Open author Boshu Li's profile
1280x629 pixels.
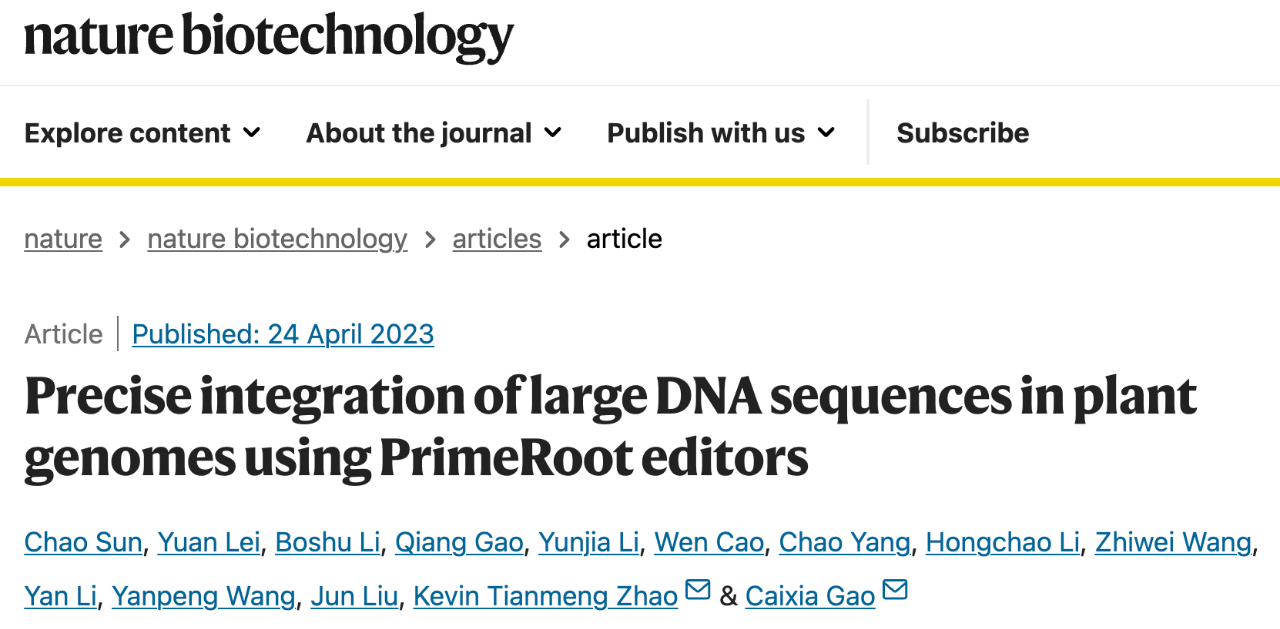coord(327,543)
